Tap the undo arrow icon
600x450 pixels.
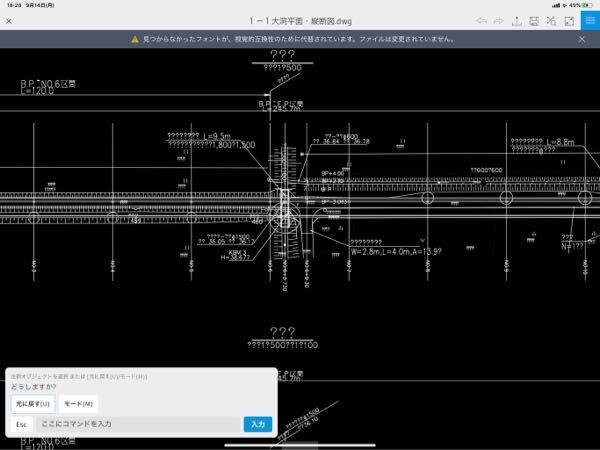(480, 20)
